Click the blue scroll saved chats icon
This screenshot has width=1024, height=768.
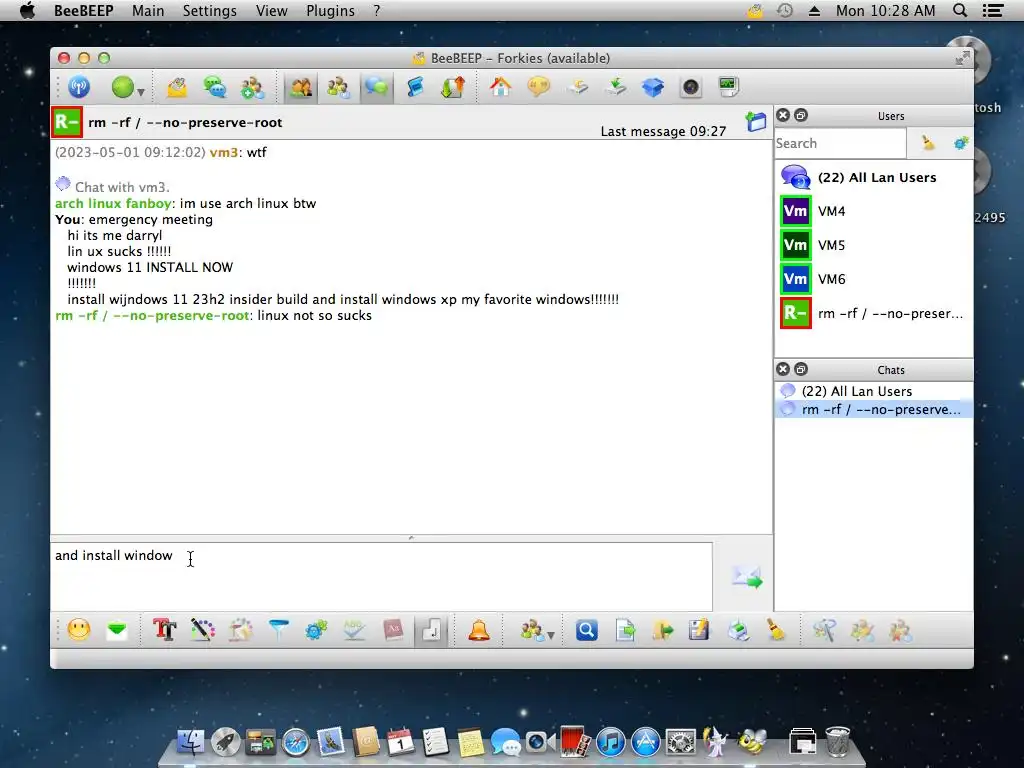(x=415, y=87)
